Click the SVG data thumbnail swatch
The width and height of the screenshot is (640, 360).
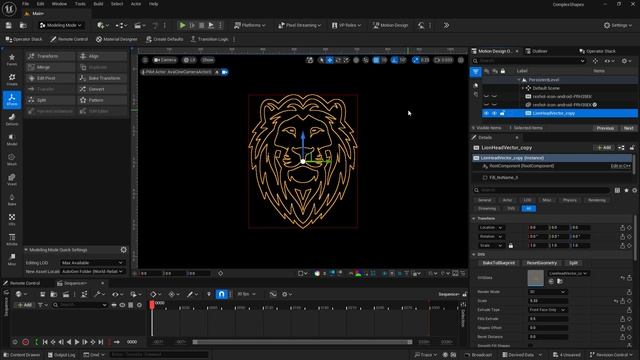coord(536,278)
